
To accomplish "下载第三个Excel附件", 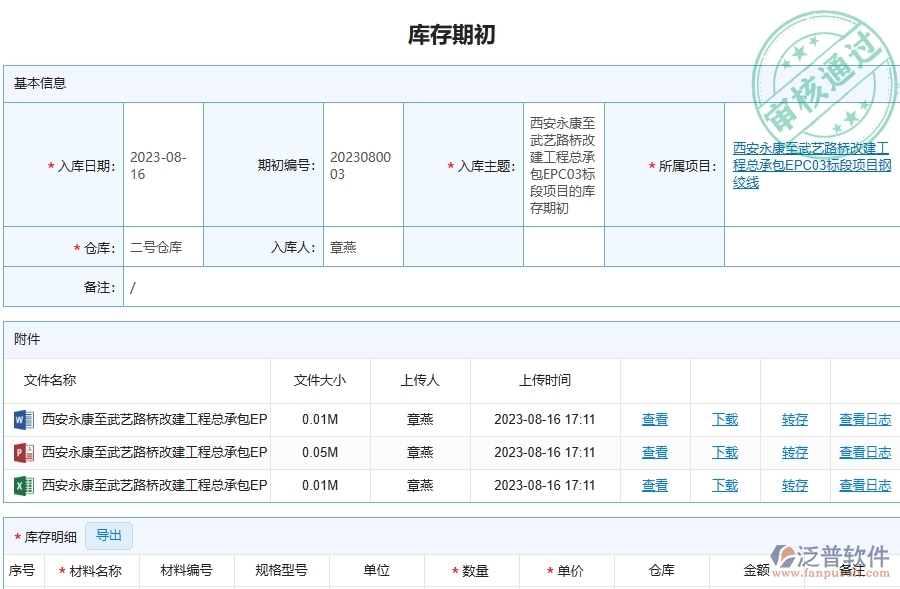I will (724, 485).
